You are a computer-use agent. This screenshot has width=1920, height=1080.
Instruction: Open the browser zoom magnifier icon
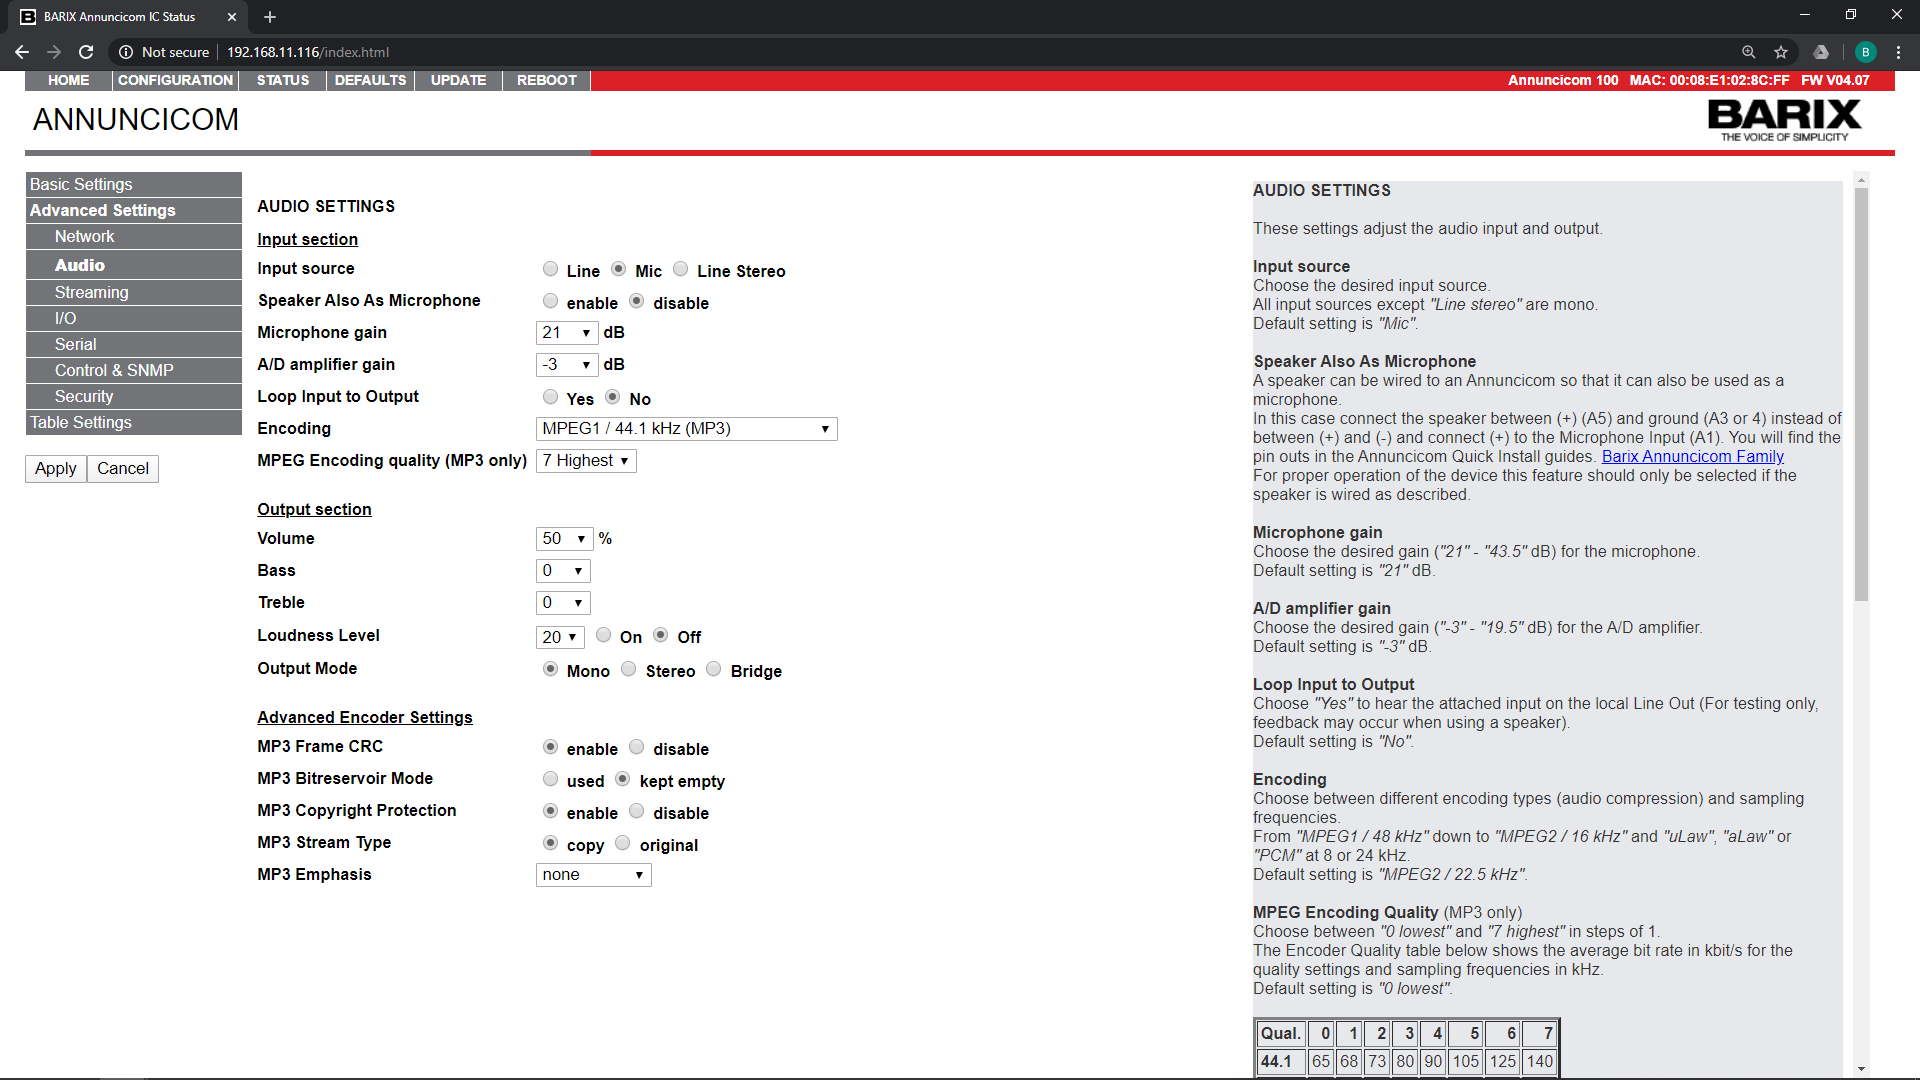click(1748, 52)
